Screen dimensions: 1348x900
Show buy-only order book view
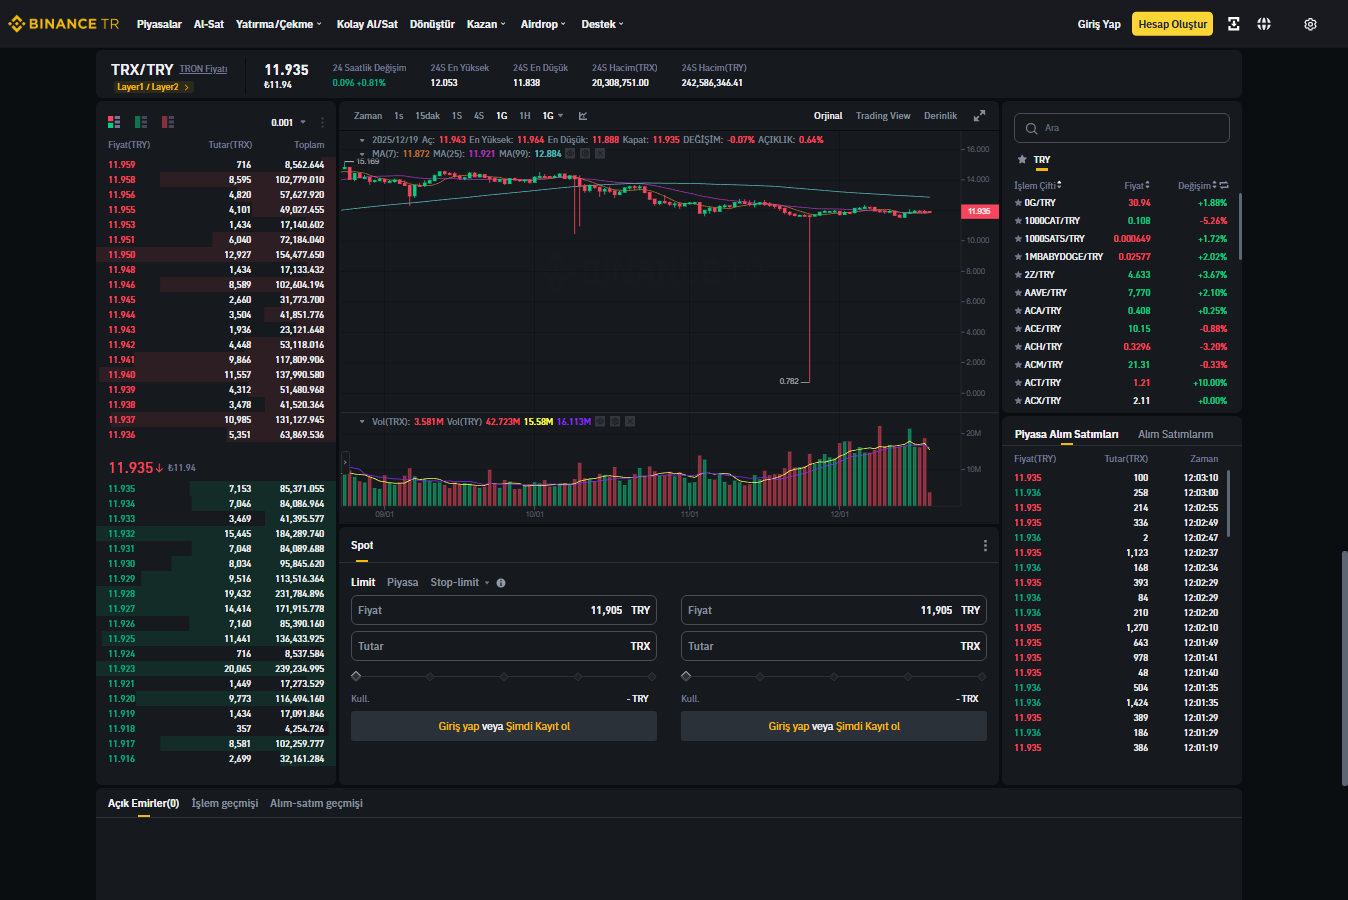[x=141, y=122]
